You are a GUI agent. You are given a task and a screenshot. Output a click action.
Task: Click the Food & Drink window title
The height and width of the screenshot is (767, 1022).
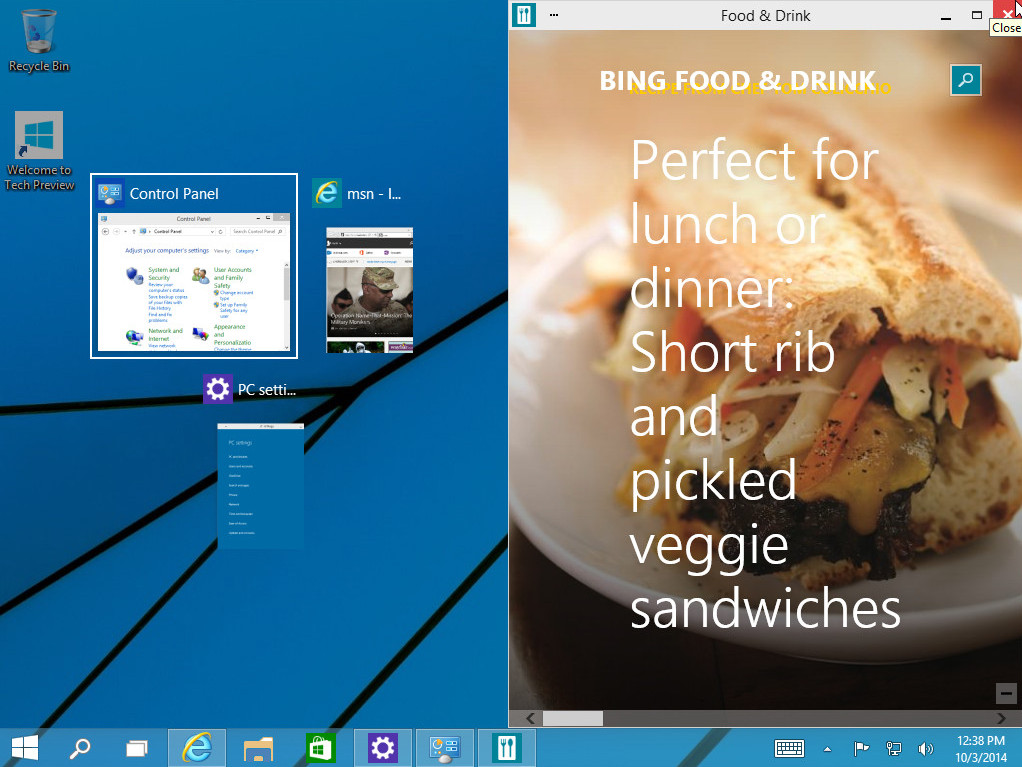[765, 16]
